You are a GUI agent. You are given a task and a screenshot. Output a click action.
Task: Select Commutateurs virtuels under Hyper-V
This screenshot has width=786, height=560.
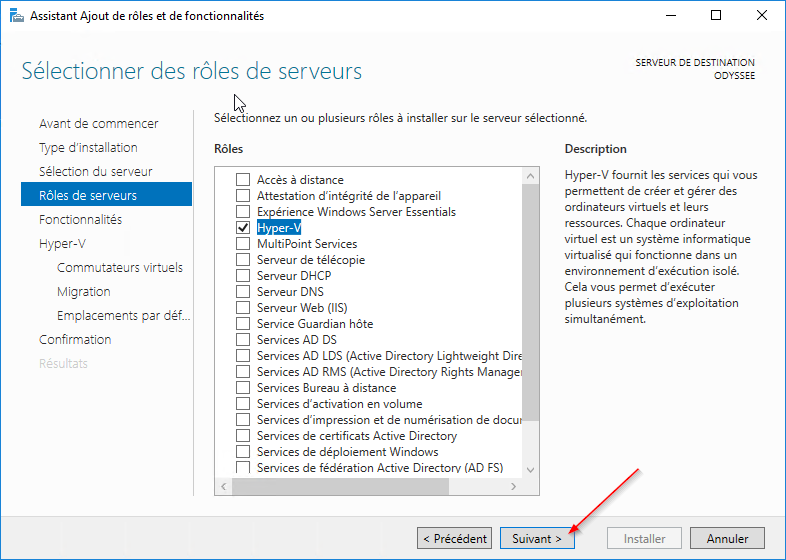(120, 267)
